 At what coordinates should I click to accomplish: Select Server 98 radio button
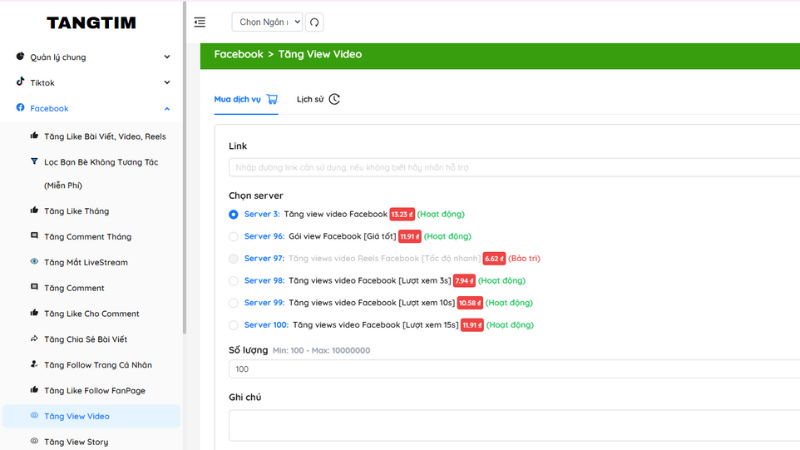click(234, 281)
